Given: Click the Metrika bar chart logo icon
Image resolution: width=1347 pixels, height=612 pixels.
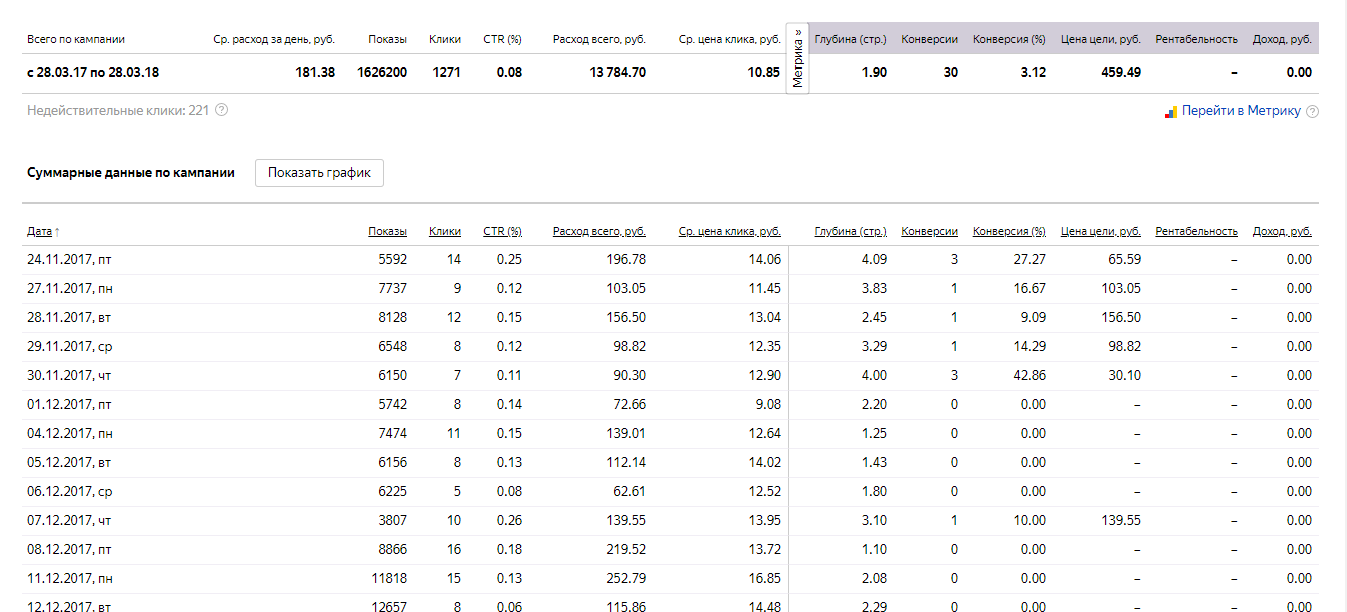Looking at the screenshot, I should coord(1171,112).
